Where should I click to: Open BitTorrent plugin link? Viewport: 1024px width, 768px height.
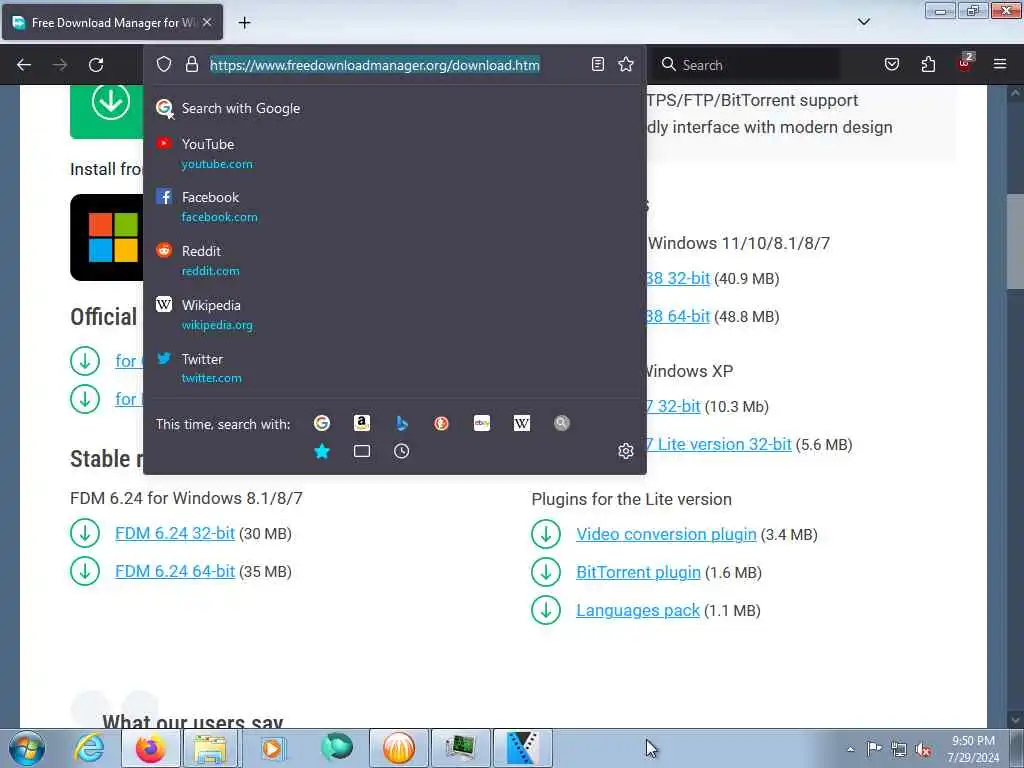(x=638, y=572)
